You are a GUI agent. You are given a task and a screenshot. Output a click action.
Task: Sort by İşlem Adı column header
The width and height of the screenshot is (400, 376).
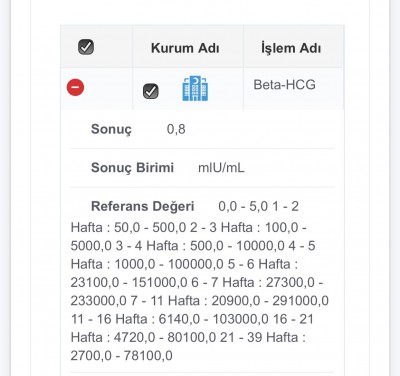pyautogui.click(x=291, y=48)
